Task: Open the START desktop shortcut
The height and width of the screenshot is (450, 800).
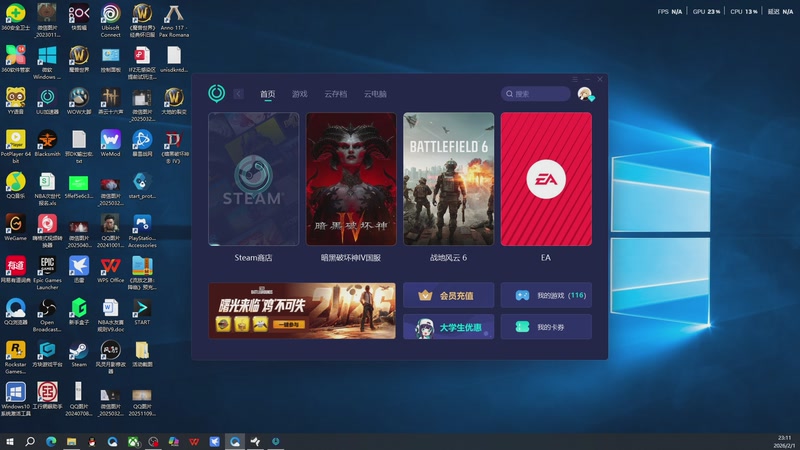Action: click(142, 311)
